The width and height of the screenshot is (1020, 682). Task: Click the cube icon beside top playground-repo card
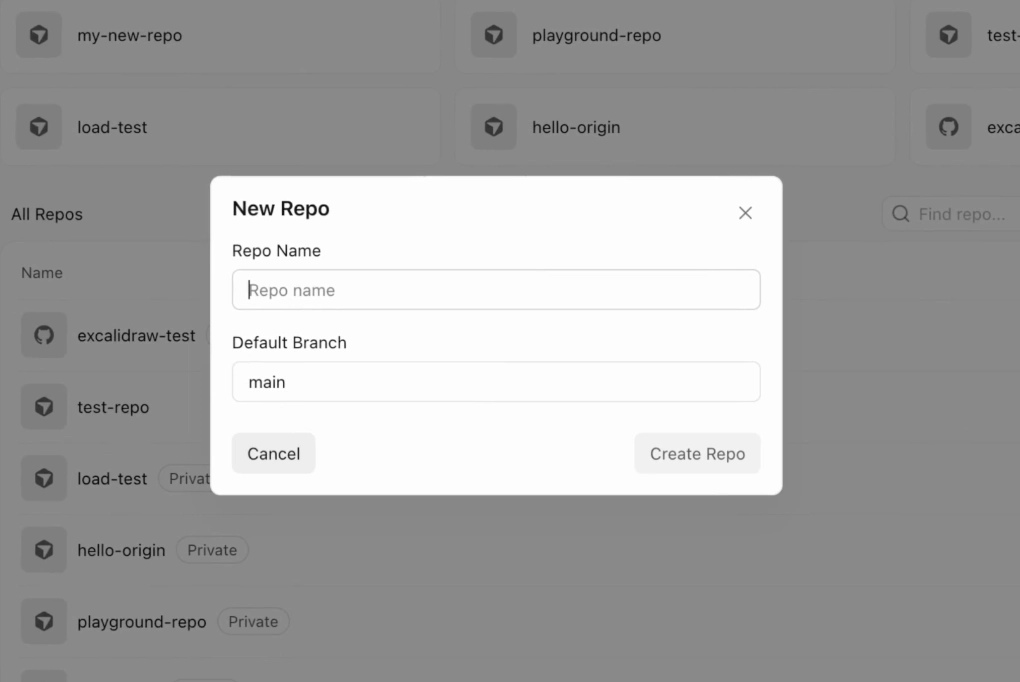click(494, 35)
